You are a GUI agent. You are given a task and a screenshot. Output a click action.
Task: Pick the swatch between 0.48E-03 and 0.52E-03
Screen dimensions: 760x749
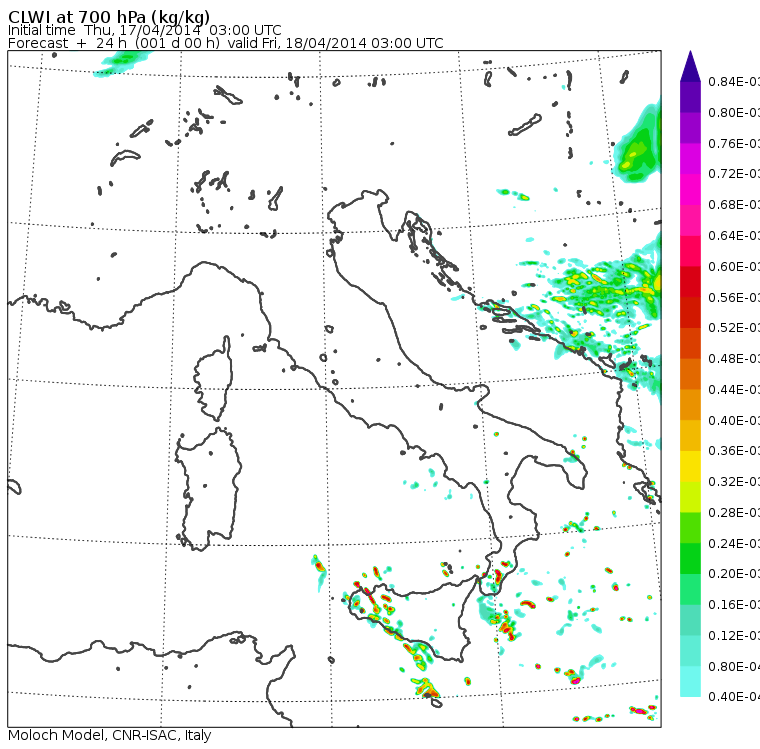pyautogui.click(x=690, y=343)
